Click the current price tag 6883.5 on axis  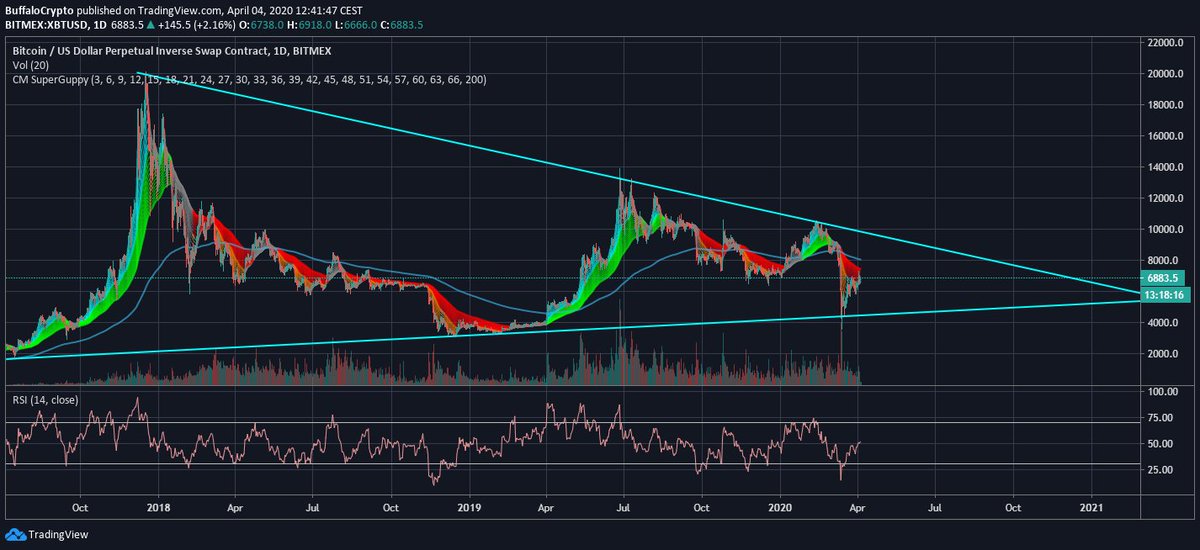click(x=1165, y=278)
